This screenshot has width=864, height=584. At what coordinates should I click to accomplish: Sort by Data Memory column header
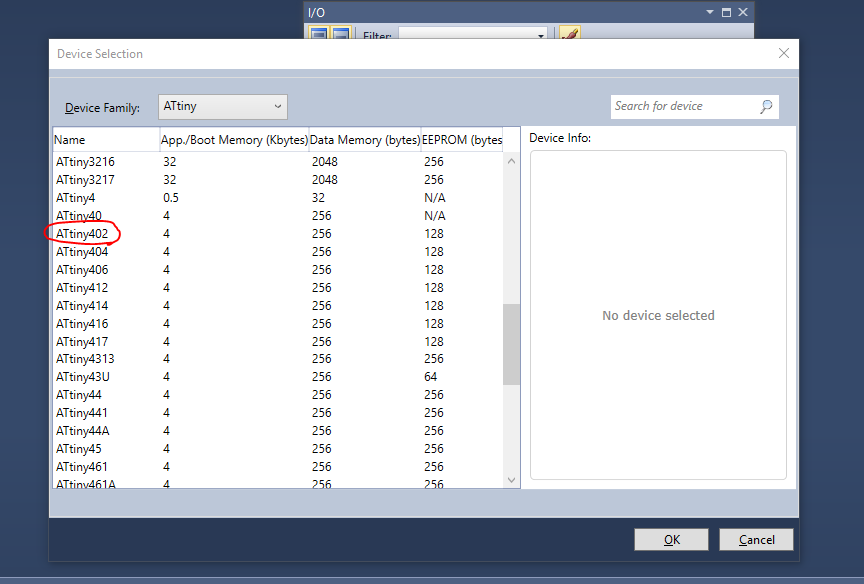[364, 140]
